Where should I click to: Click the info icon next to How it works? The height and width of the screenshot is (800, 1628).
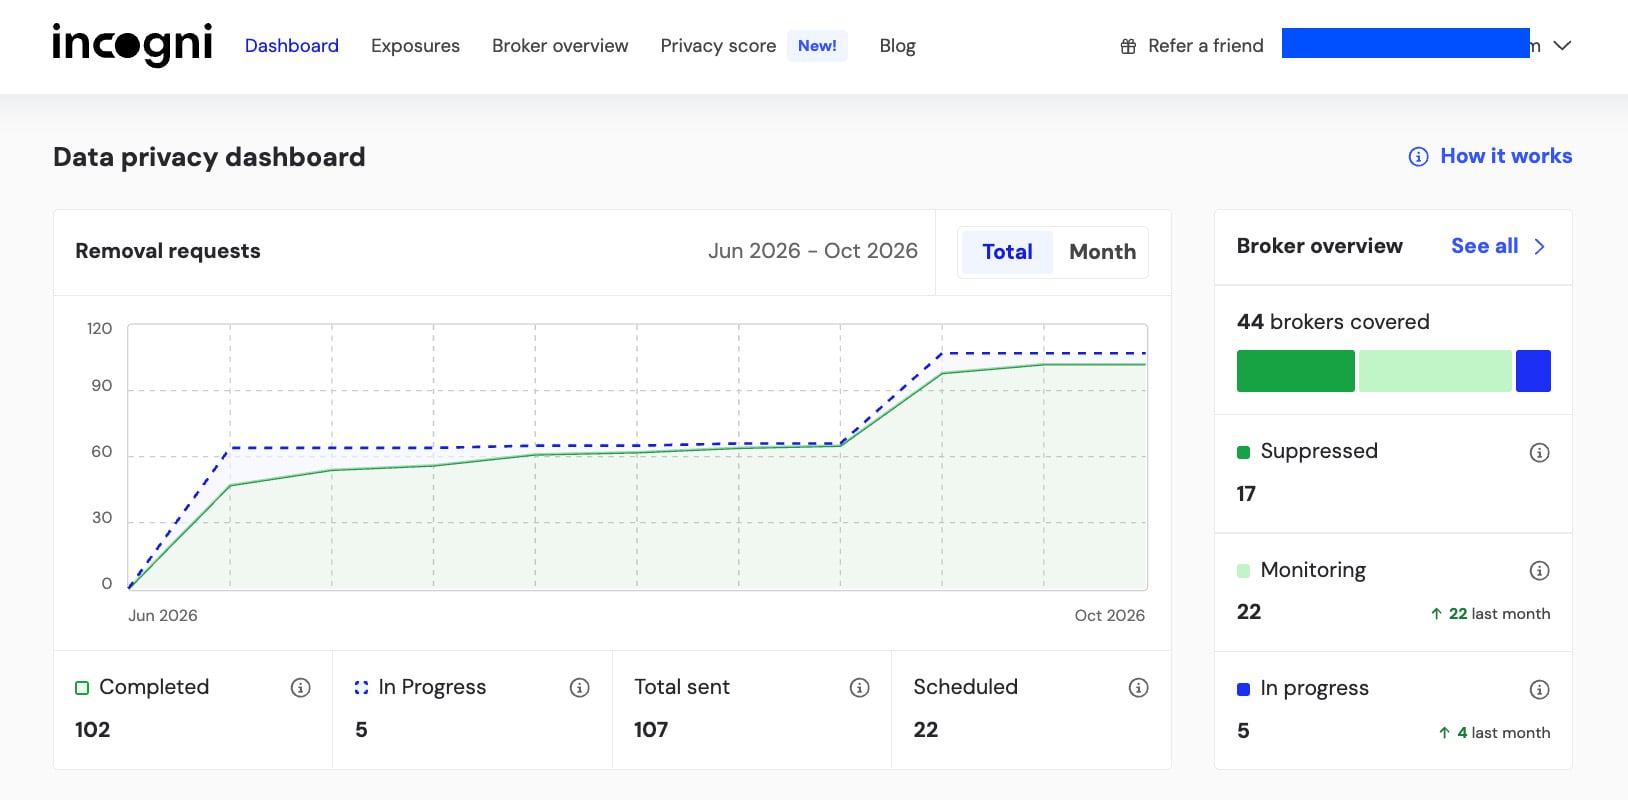tap(1418, 157)
